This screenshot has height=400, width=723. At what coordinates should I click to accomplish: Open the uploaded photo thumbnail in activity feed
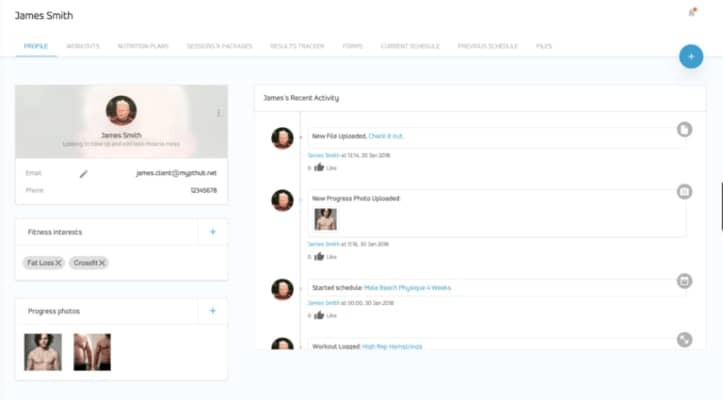(x=326, y=219)
